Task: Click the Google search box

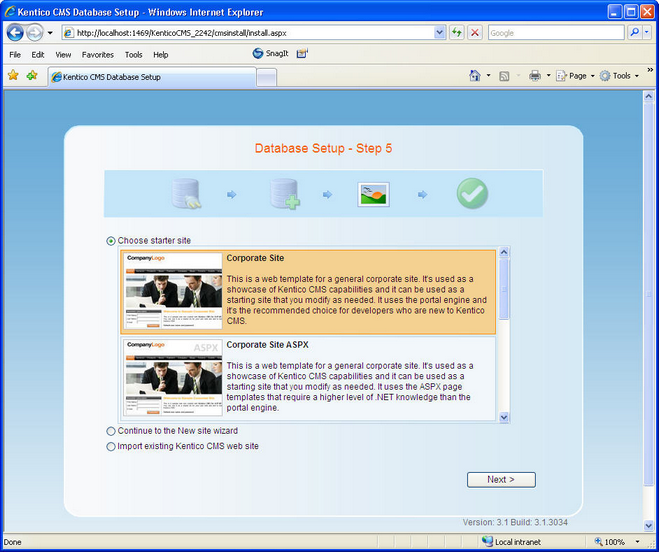Action: 556,33
